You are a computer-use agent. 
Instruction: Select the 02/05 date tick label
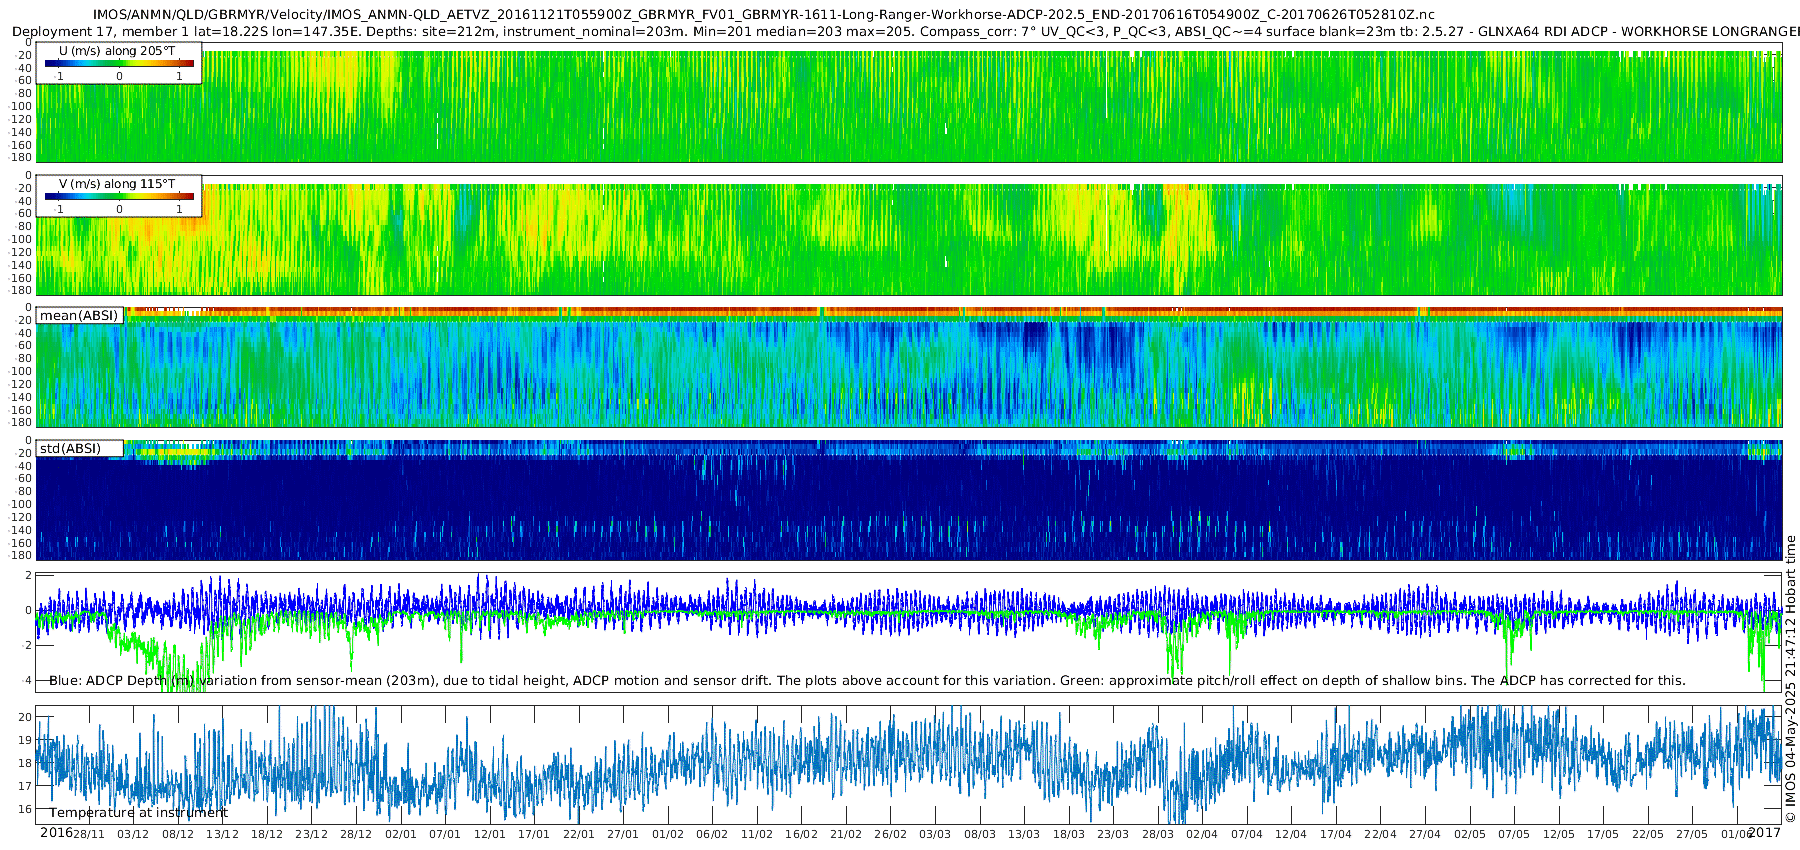(1469, 834)
